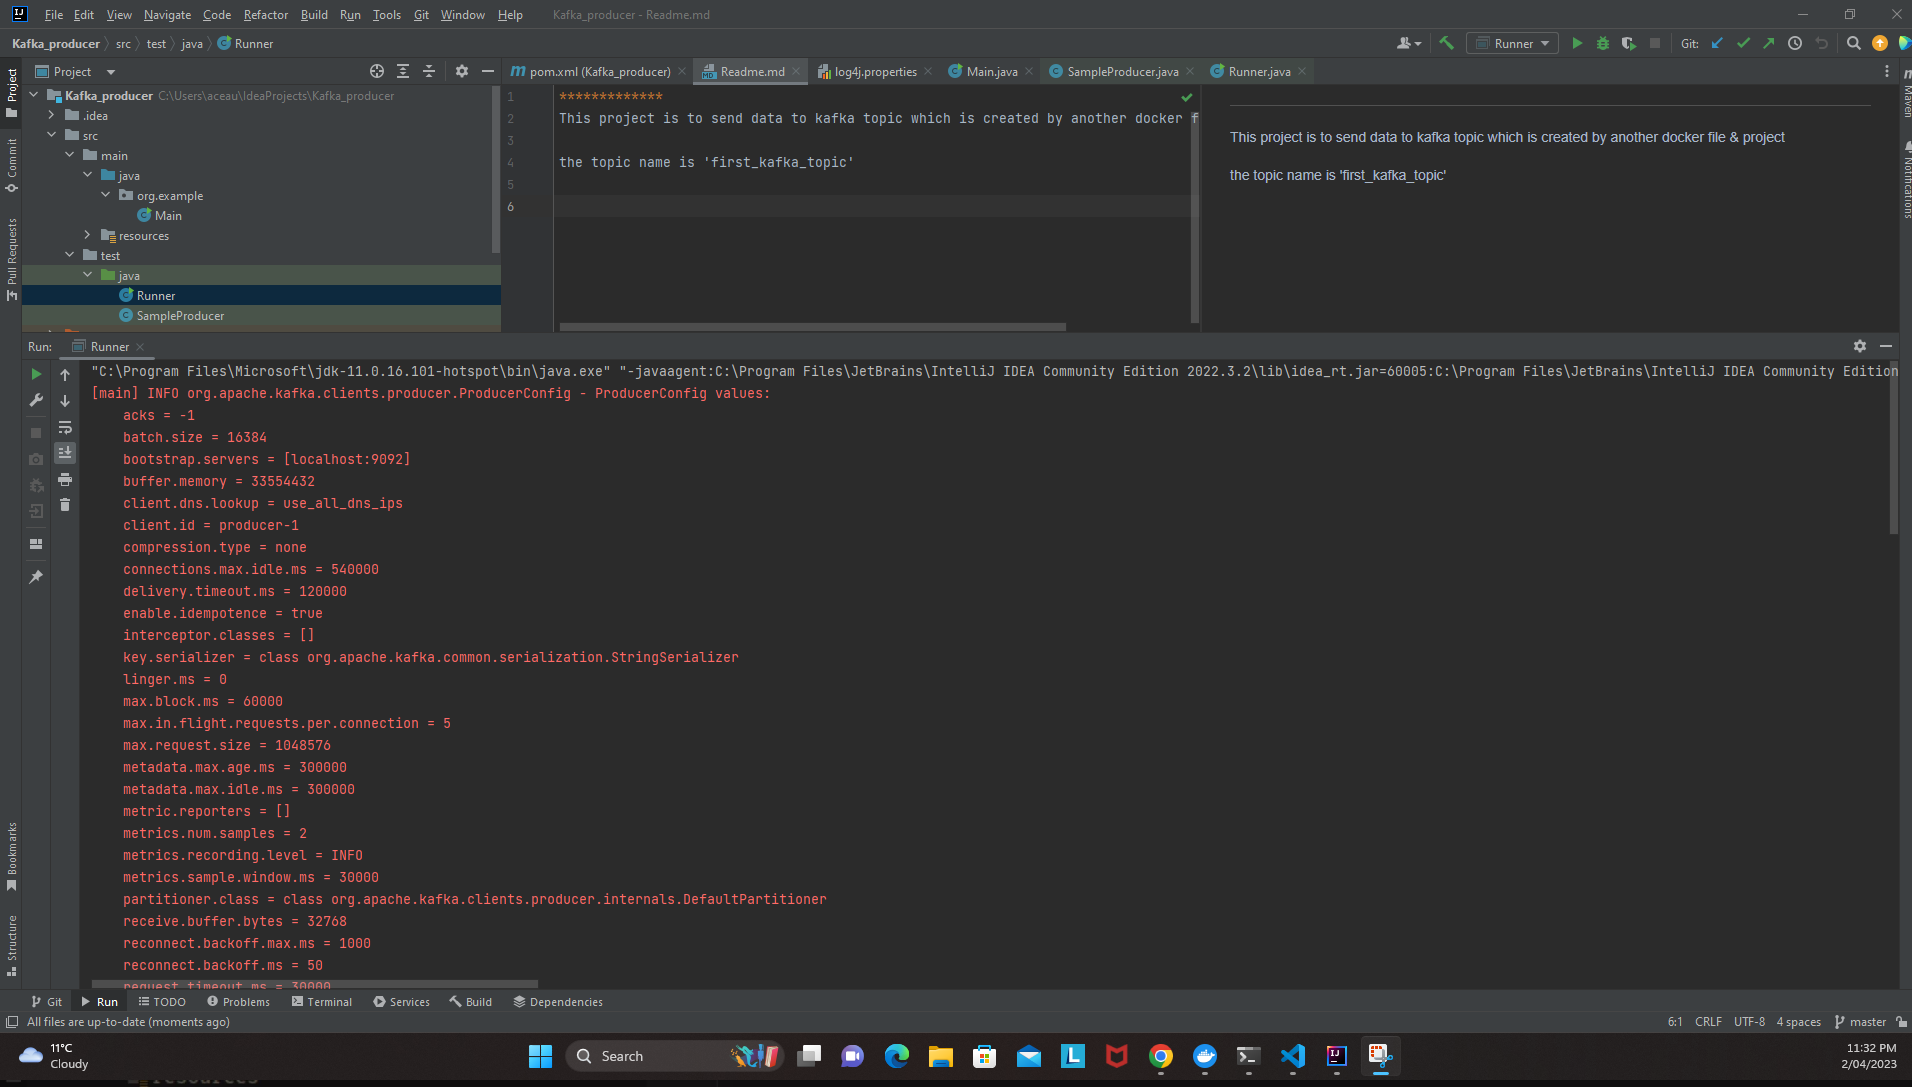
Task: Debug the Runner configuration with bug icon
Action: tap(1603, 43)
